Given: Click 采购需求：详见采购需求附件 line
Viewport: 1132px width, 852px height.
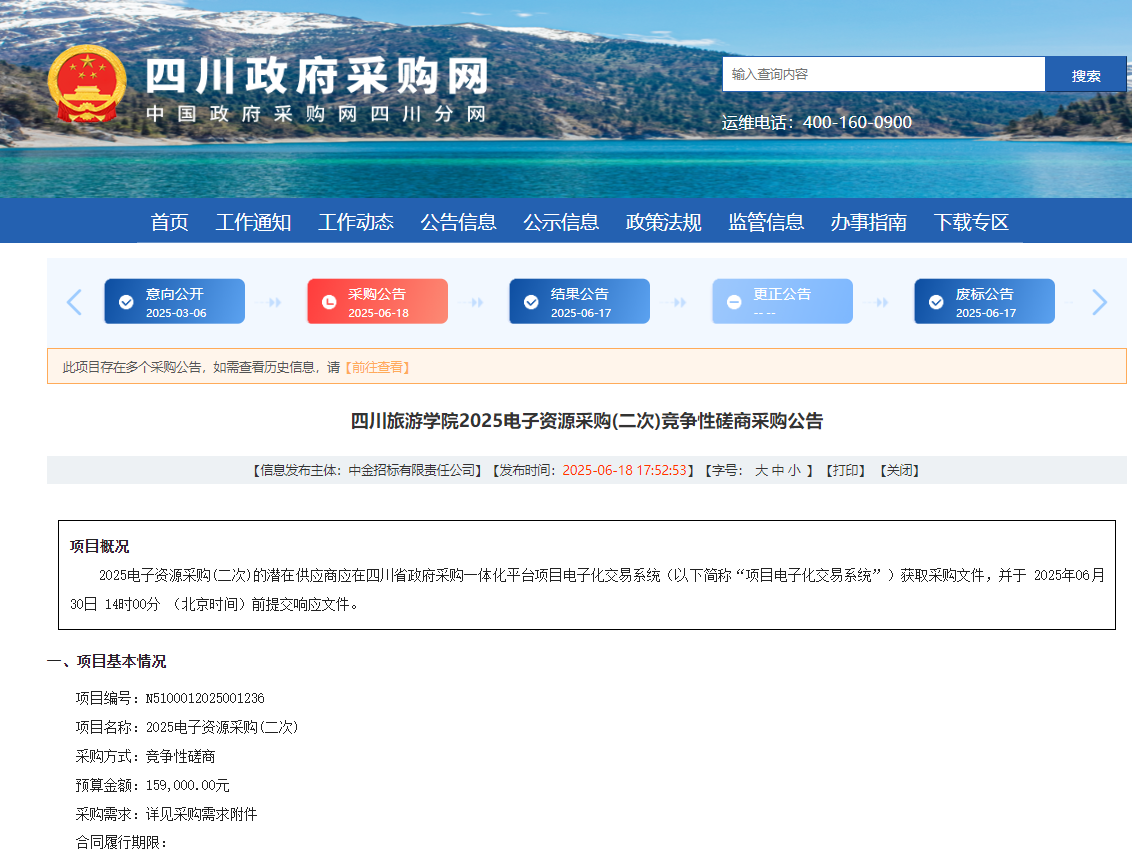Looking at the screenshot, I should (x=166, y=814).
